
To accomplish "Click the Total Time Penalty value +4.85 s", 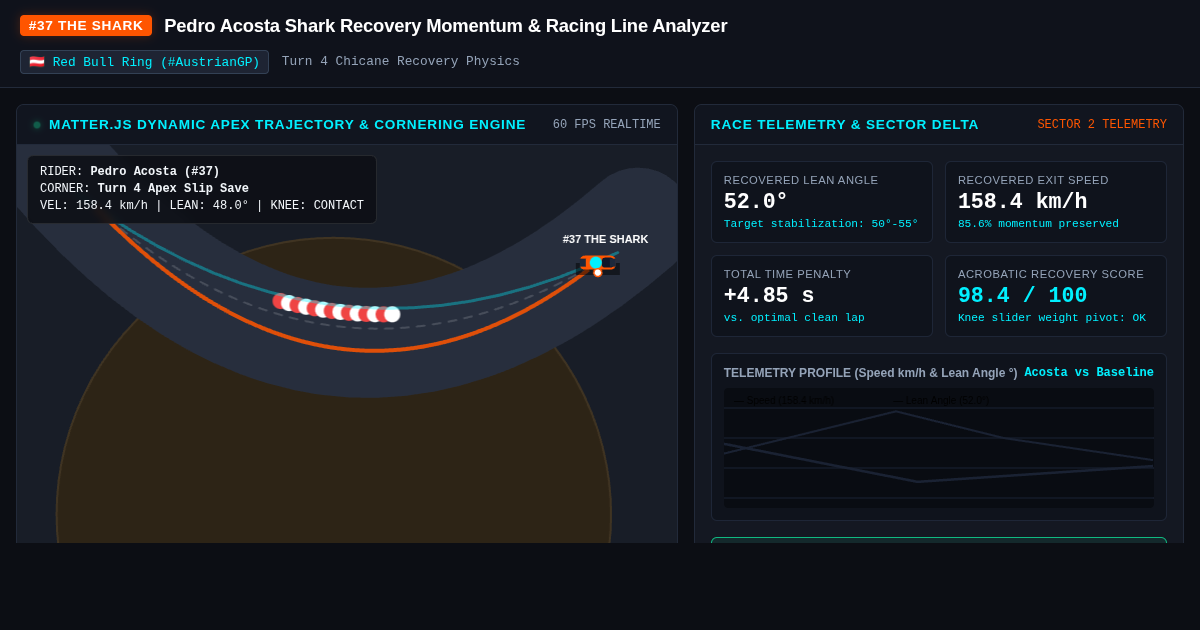I will 769,296.
